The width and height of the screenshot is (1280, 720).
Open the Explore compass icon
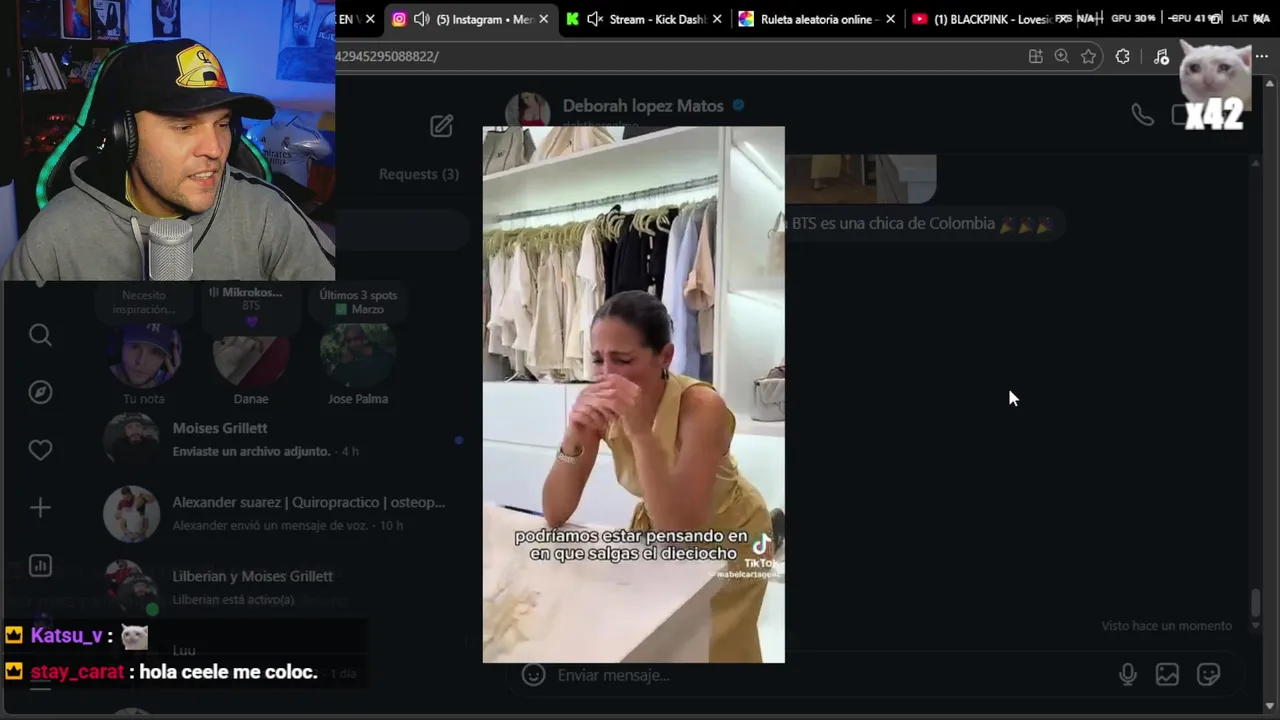tap(40, 392)
